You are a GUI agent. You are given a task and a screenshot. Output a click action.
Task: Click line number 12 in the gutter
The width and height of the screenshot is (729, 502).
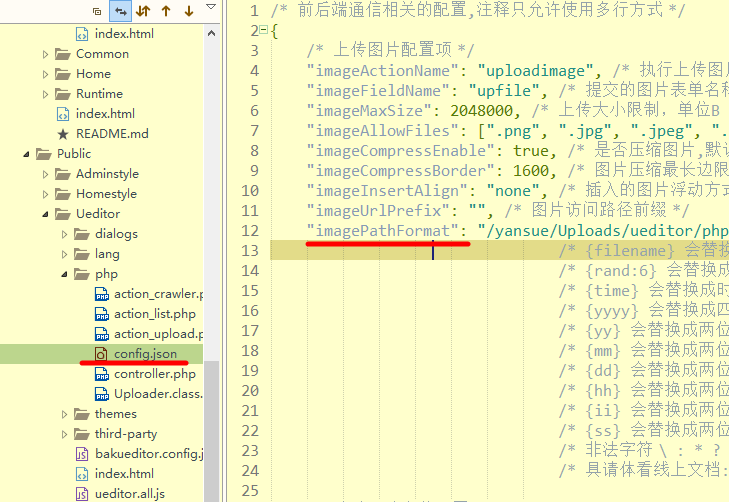tap(250, 231)
